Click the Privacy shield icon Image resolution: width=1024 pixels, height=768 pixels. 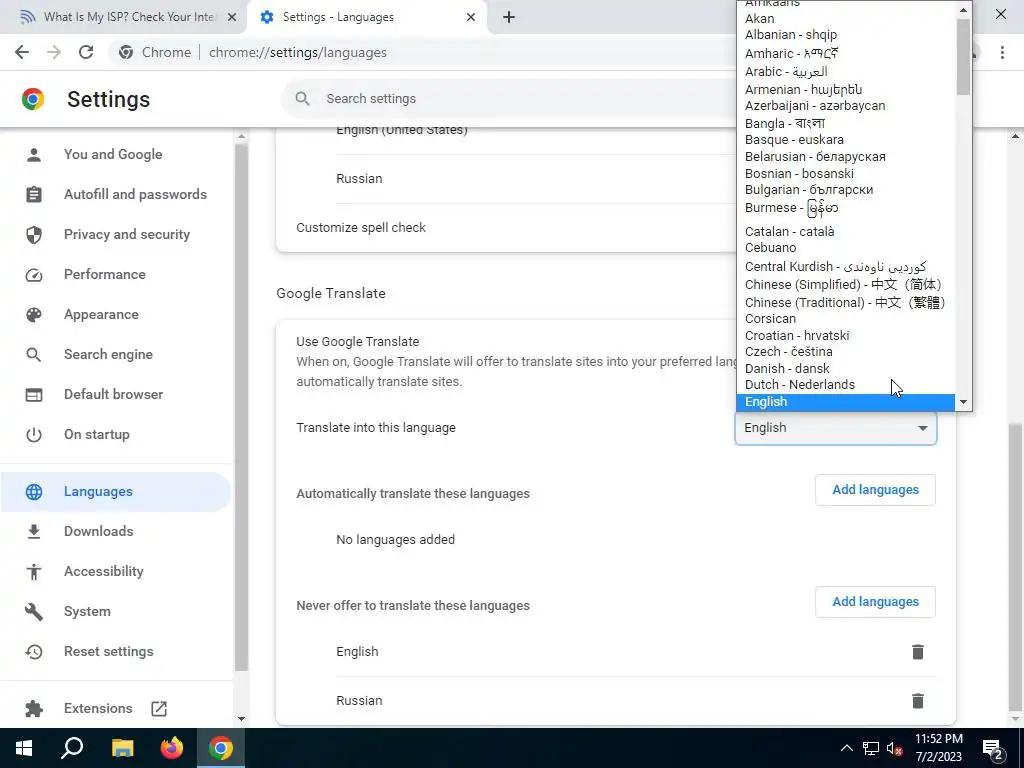click(34, 234)
